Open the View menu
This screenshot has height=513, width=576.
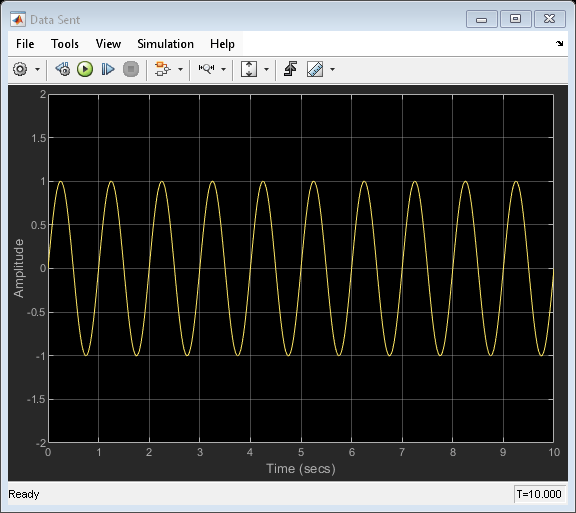[108, 44]
